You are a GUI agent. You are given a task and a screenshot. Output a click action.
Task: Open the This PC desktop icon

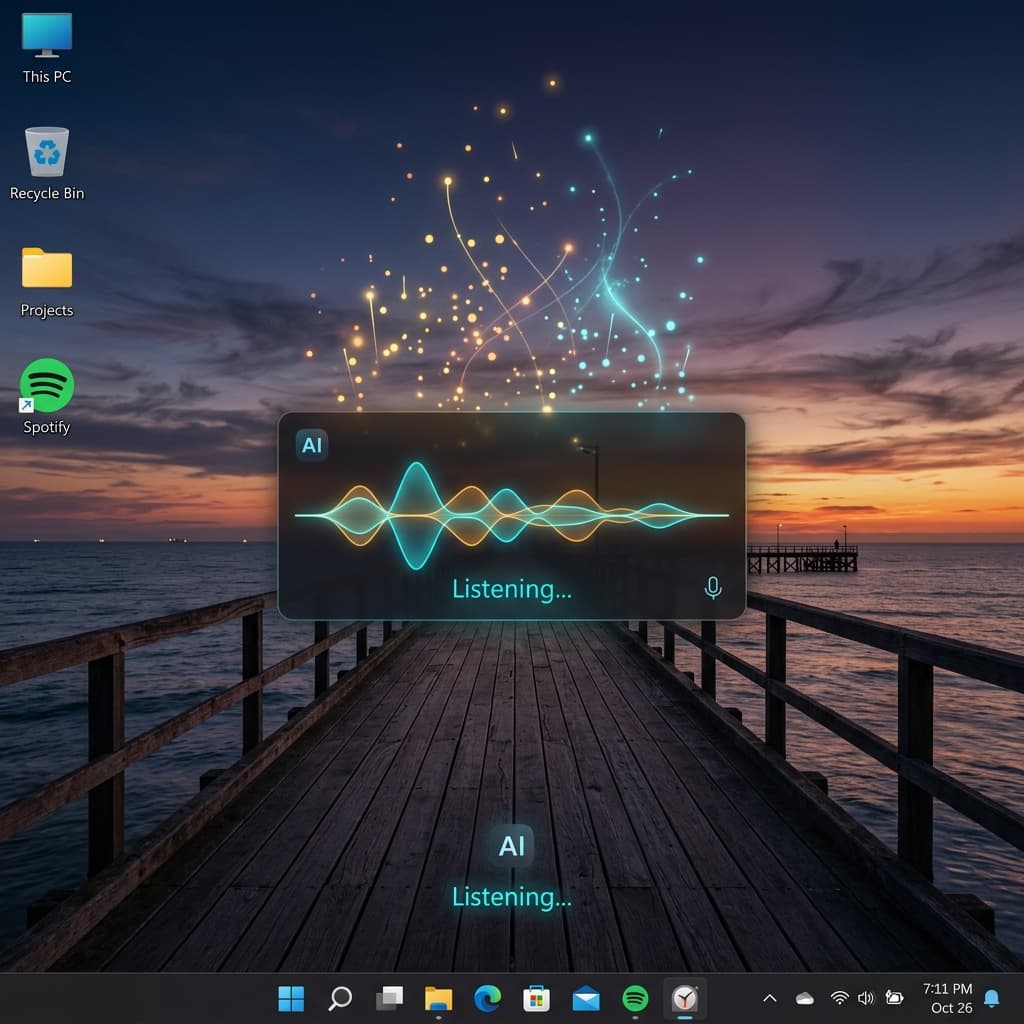[46, 48]
